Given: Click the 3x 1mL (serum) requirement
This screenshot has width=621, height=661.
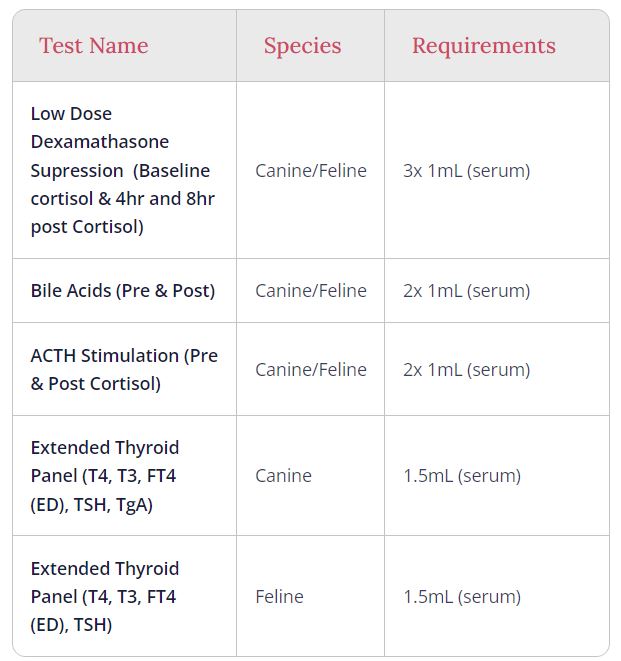Looking at the screenshot, I should 466,171.
